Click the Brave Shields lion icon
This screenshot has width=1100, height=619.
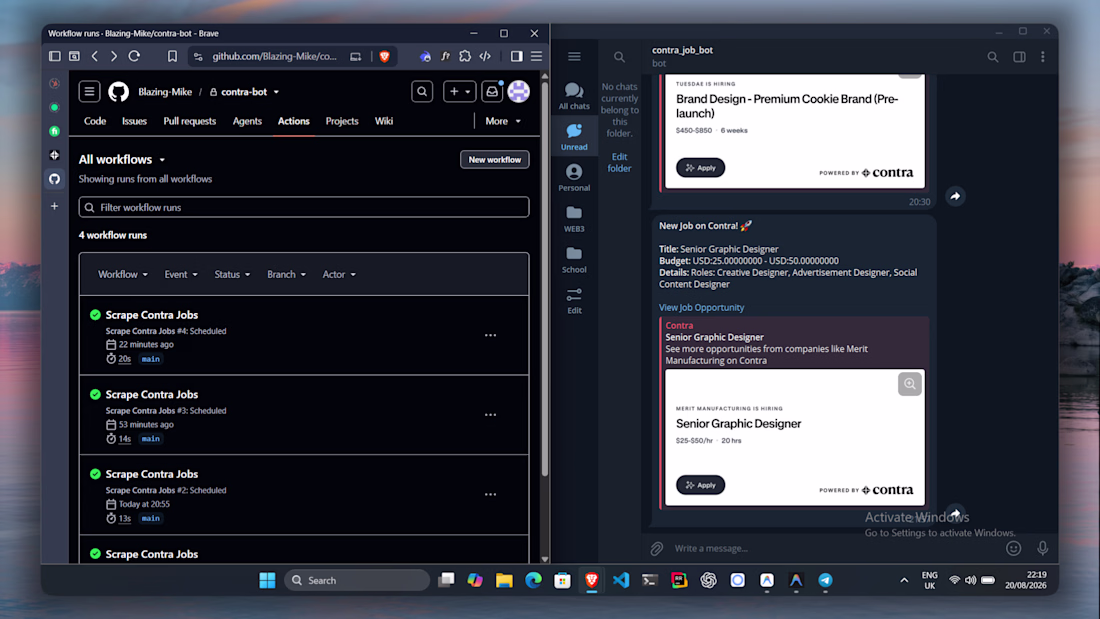[x=384, y=56]
